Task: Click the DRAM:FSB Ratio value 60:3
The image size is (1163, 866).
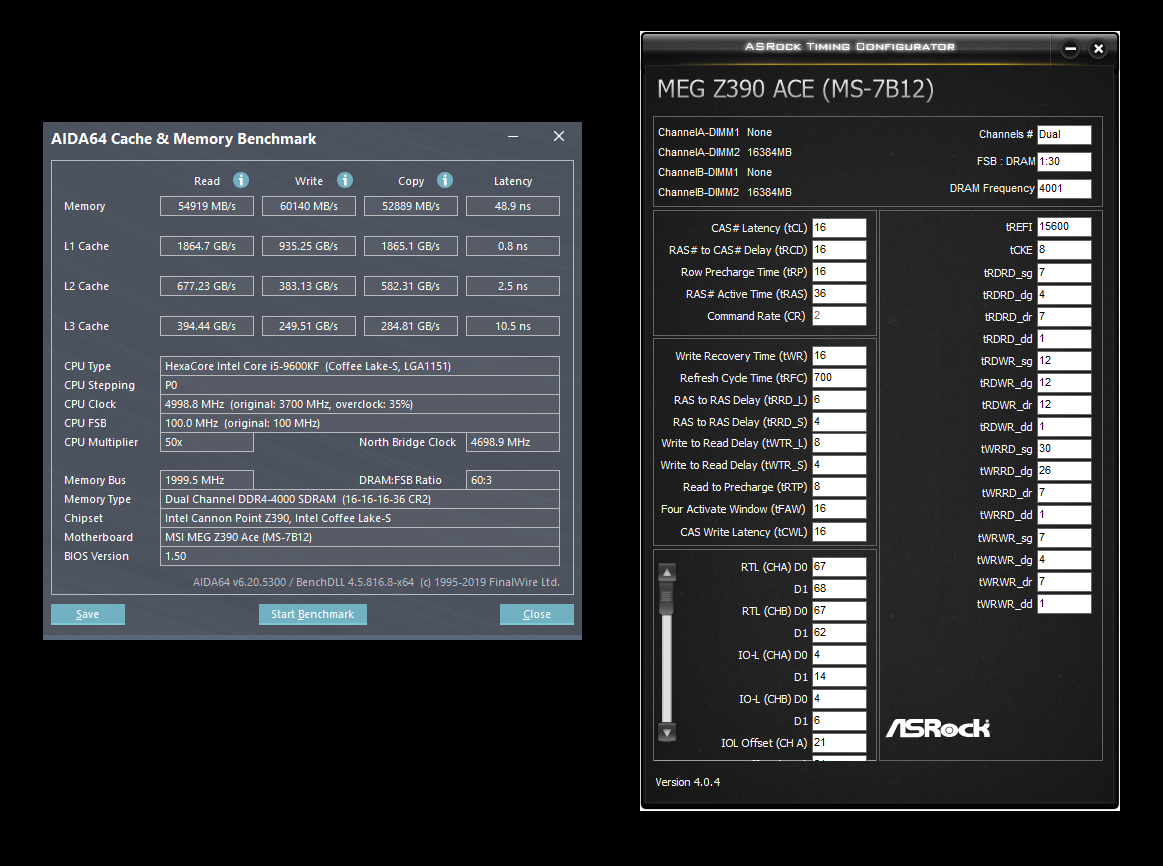Action: [513, 480]
